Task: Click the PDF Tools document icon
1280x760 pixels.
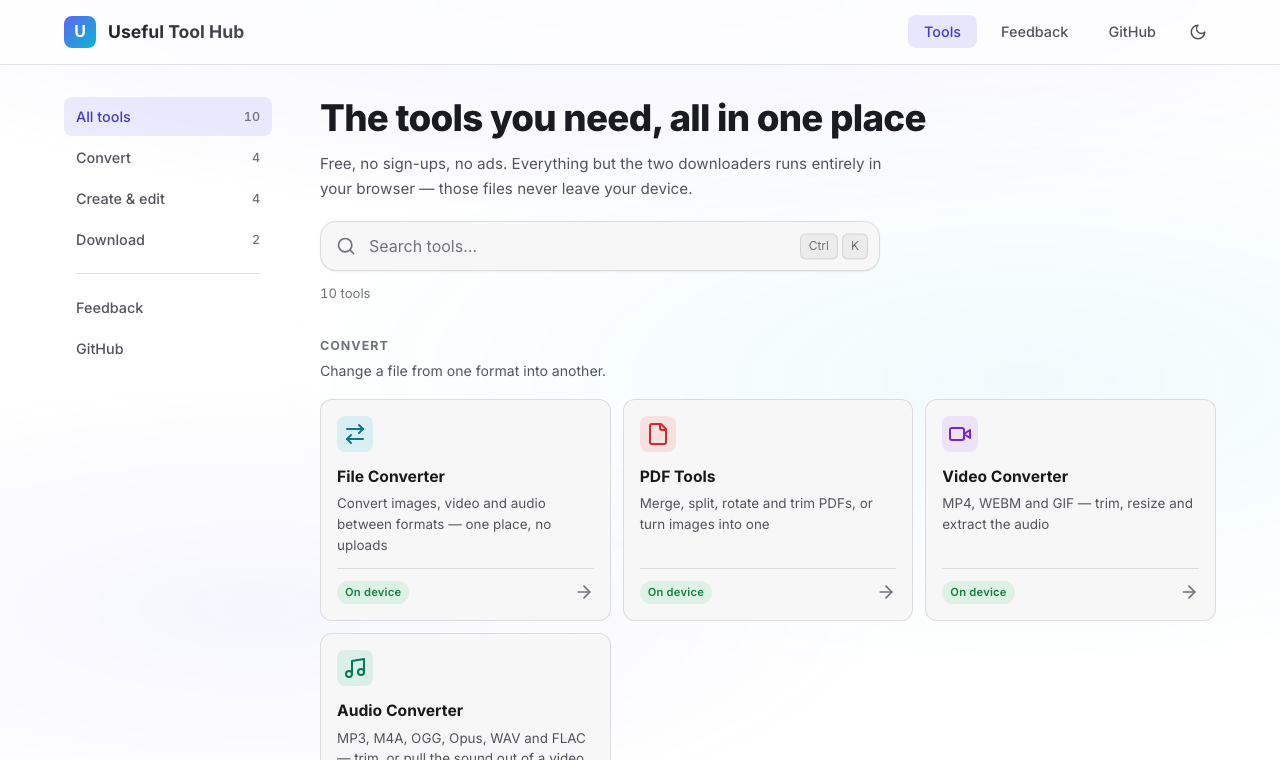Action: (x=658, y=434)
